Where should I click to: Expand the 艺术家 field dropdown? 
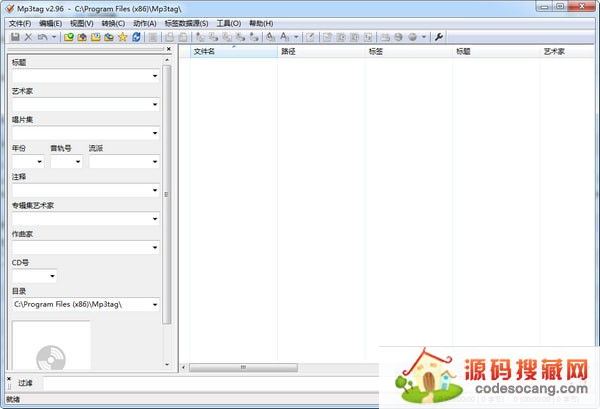click(x=155, y=104)
